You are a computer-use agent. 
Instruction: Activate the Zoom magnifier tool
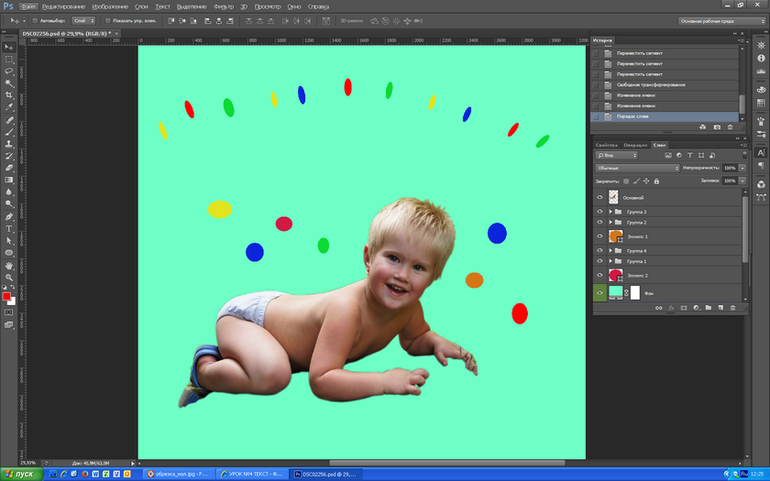click(x=9, y=277)
